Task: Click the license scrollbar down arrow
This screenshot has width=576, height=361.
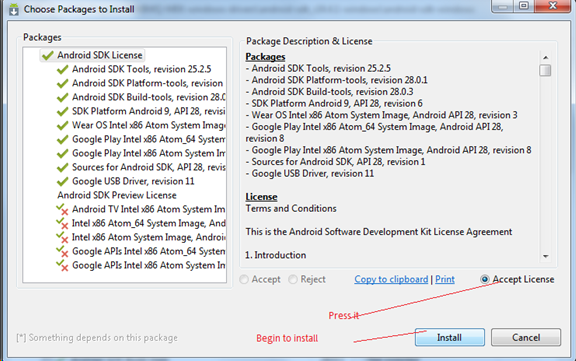Action: (546, 256)
